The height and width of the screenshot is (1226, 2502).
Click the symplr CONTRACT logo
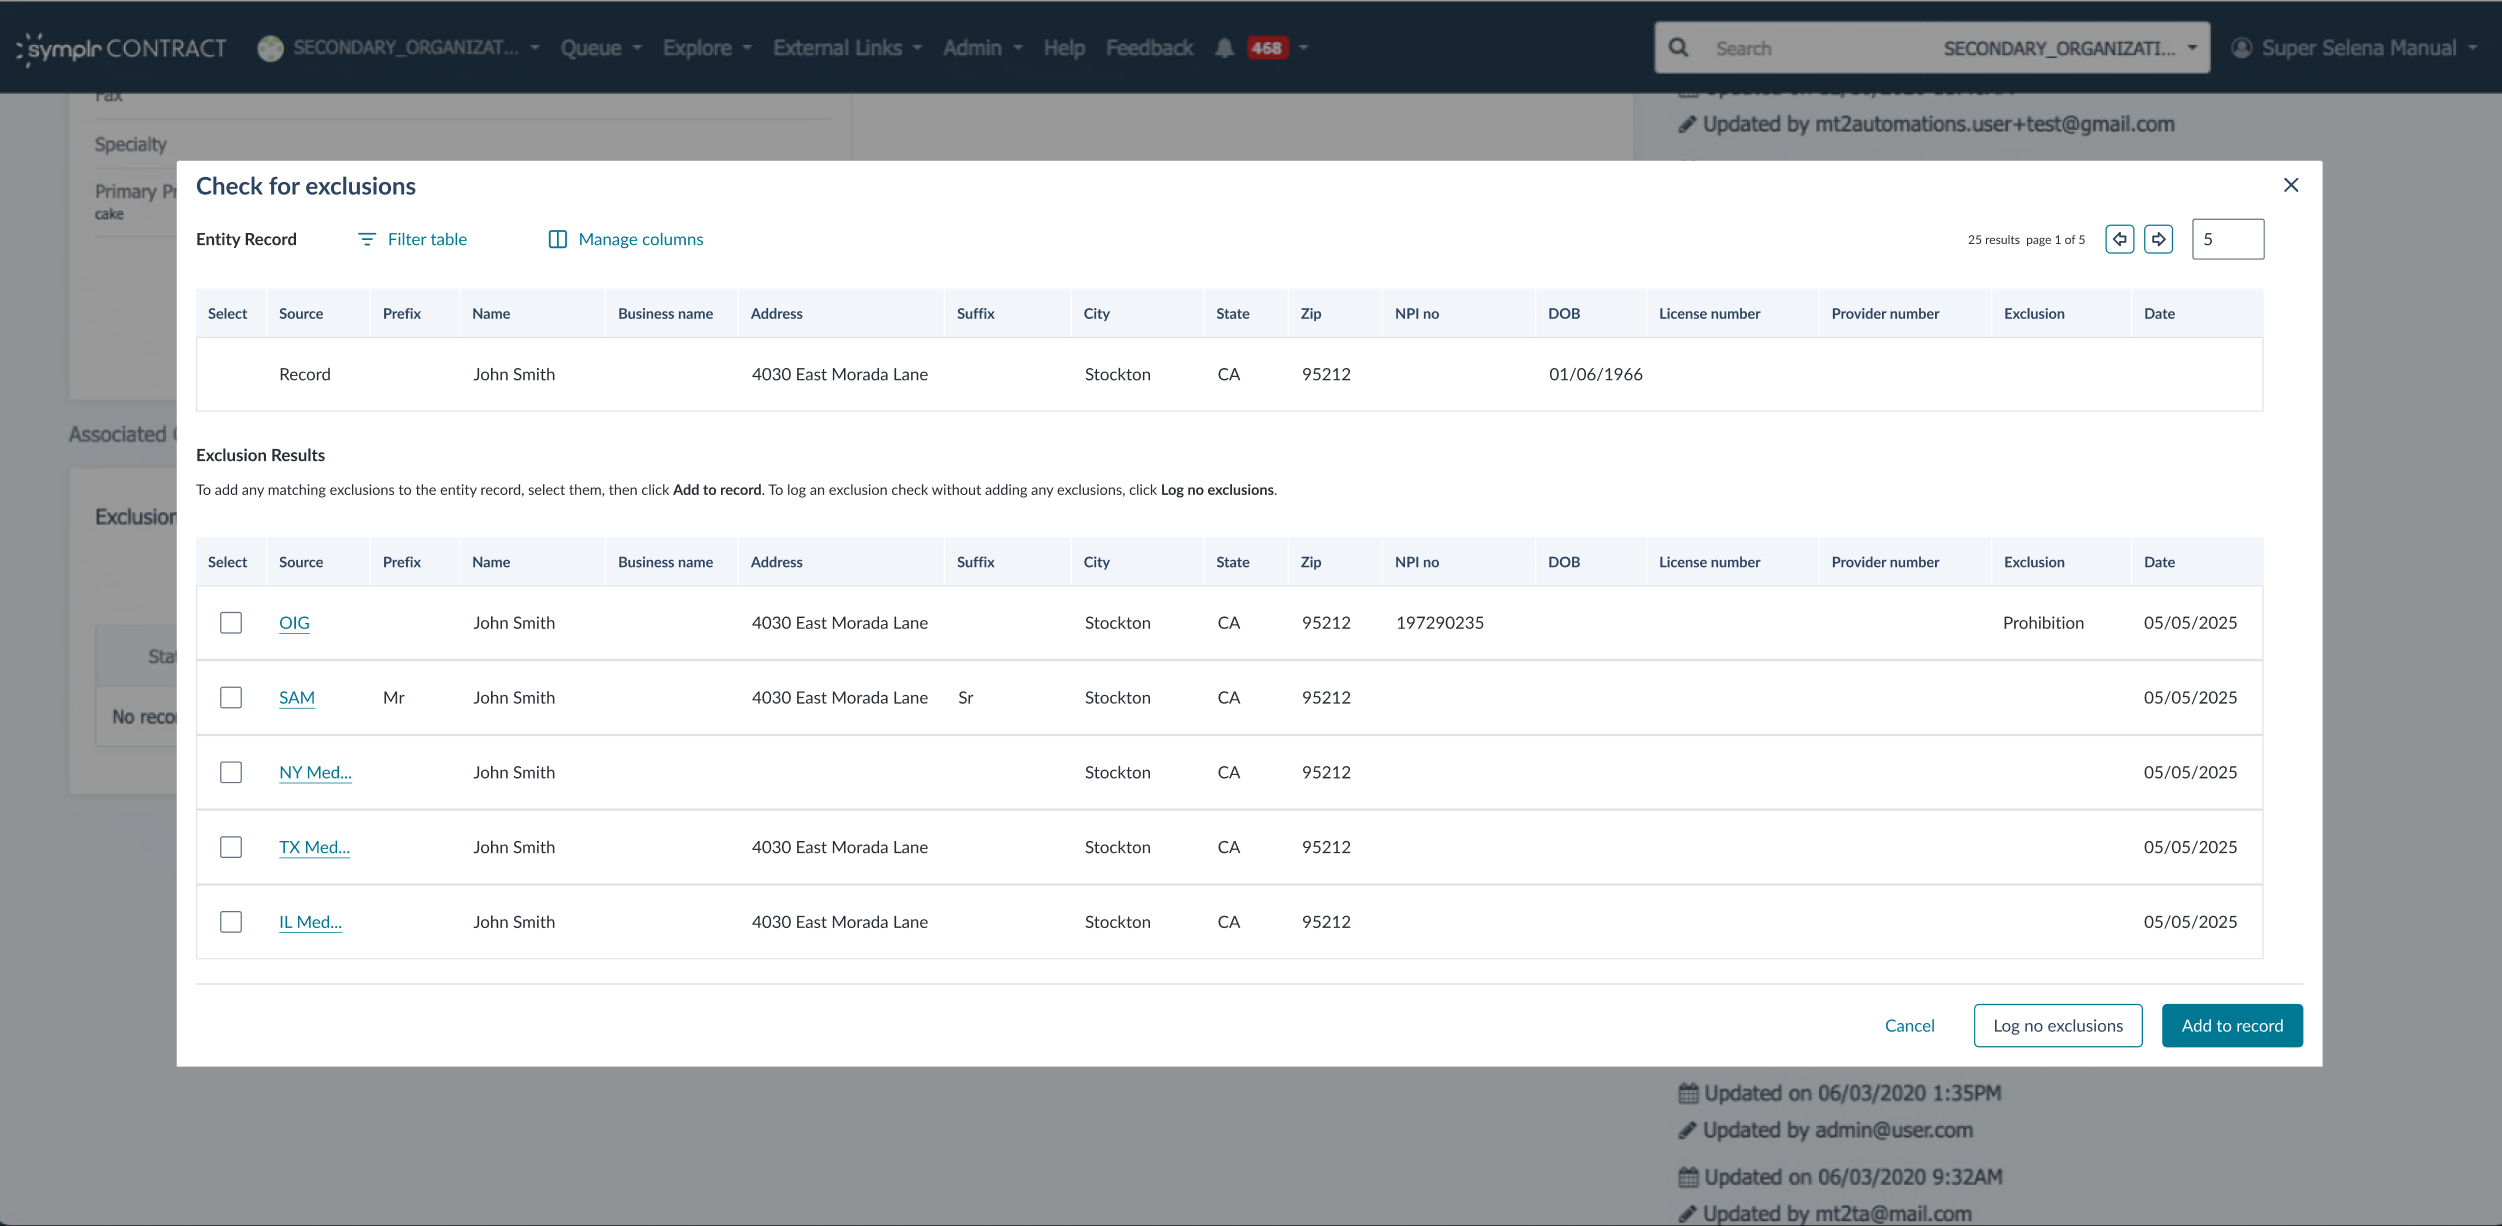119,47
